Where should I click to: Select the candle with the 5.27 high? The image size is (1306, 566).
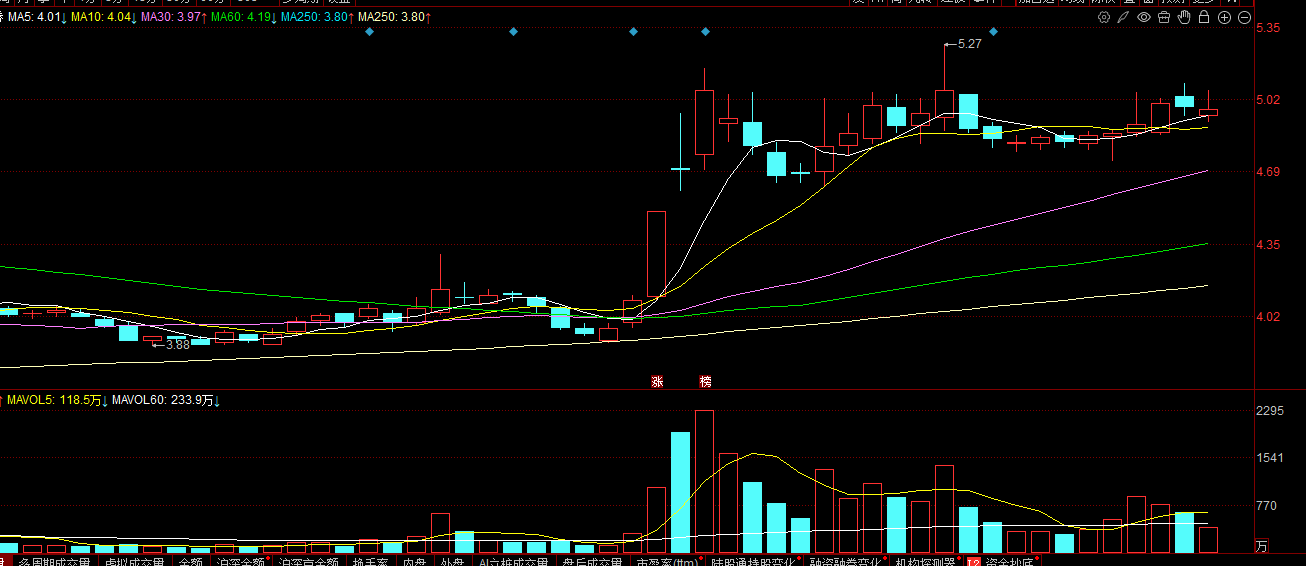[945, 88]
